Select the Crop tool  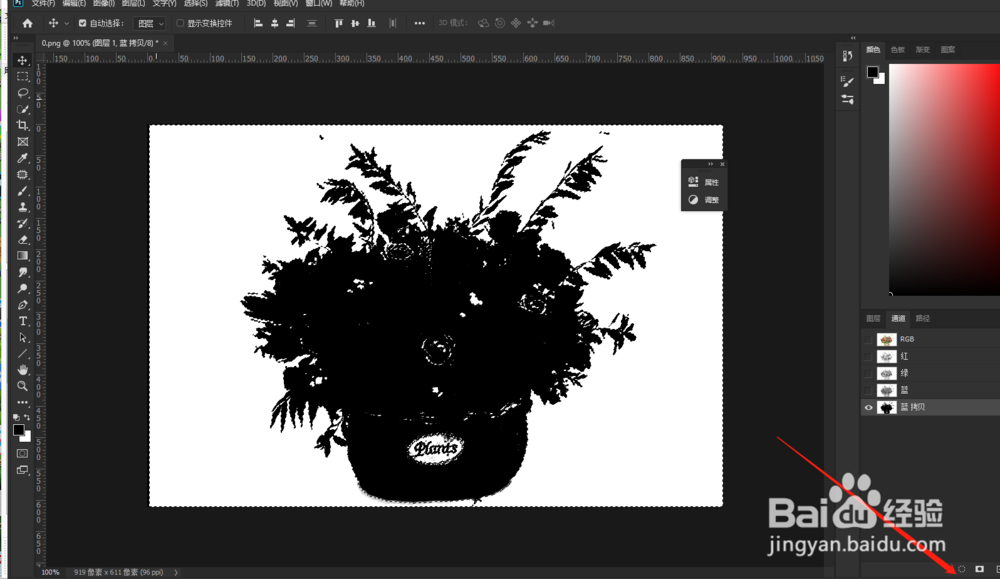click(x=22, y=126)
